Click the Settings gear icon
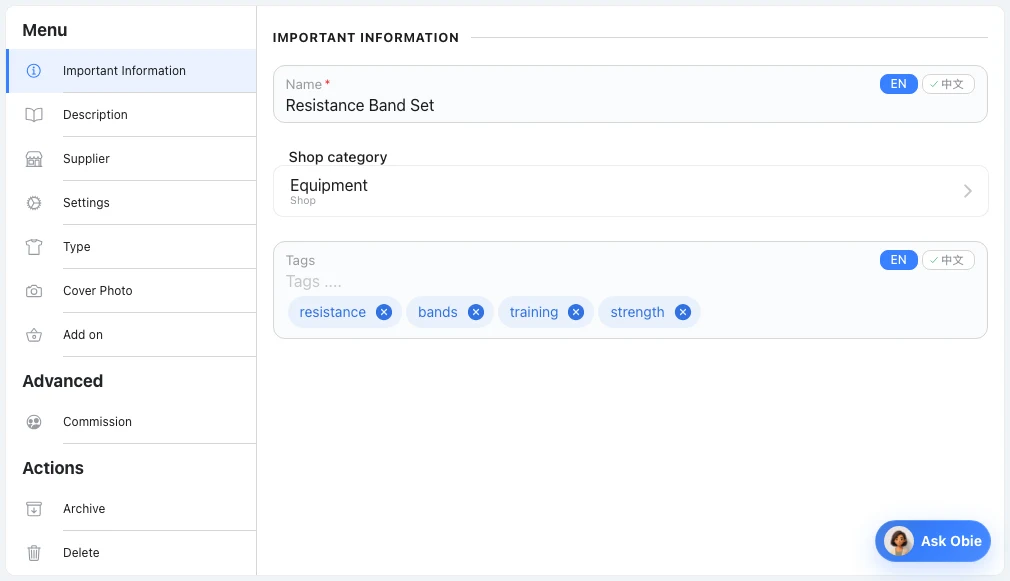This screenshot has width=1010, height=581. [33, 203]
